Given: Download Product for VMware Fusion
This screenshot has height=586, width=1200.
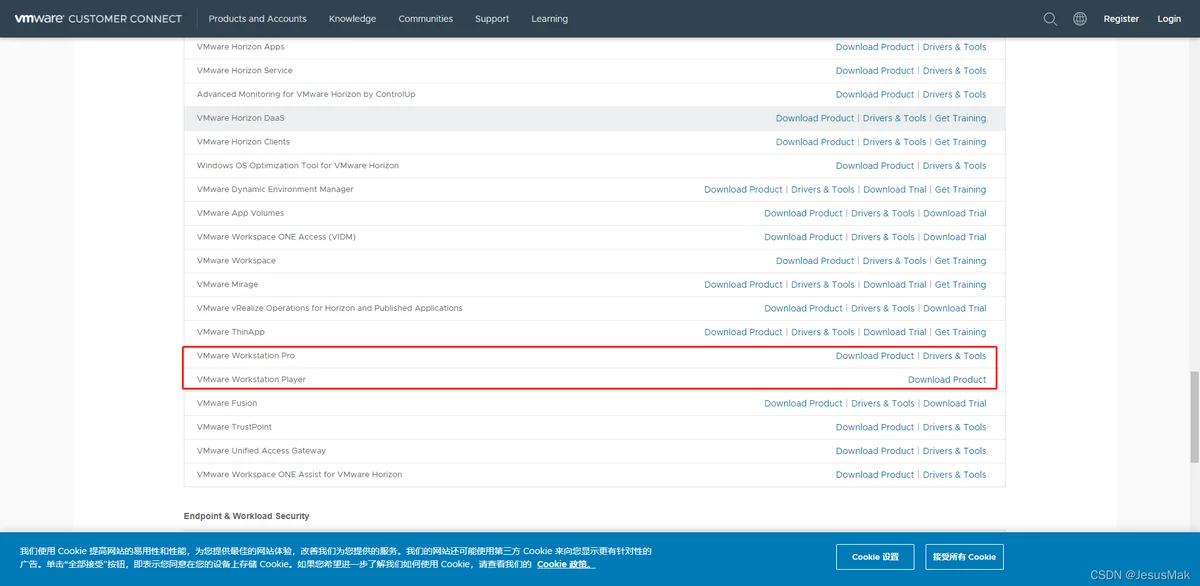Looking at the screenshot, I should (x=804, y=404).
